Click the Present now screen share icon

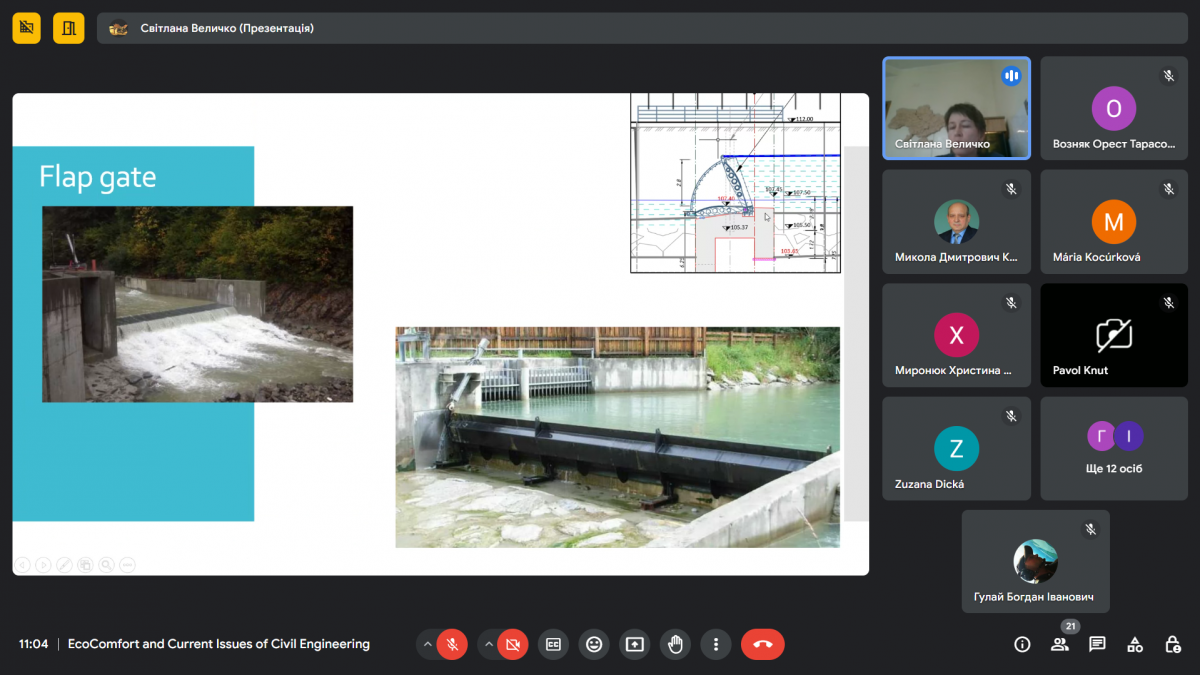coord(635,645)
